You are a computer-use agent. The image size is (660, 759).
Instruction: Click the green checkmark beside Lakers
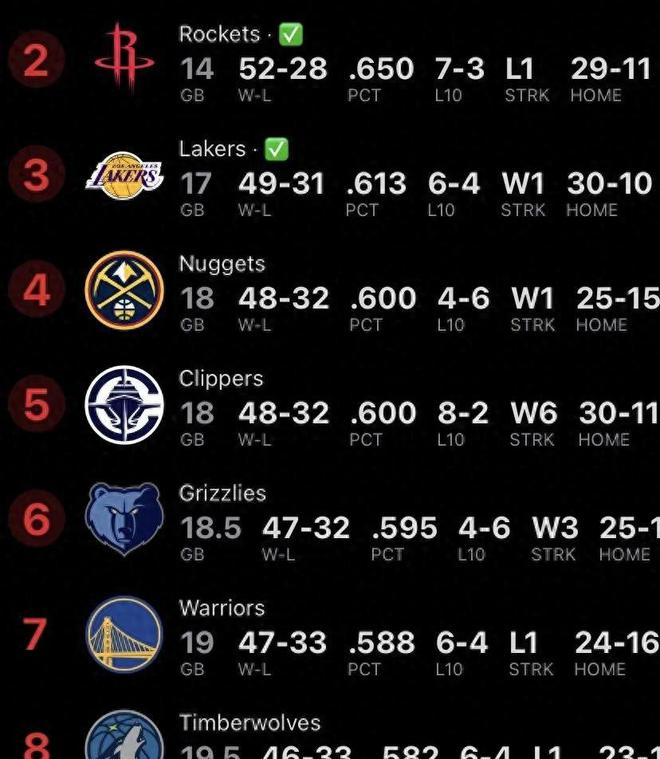click(x=276, y=149)
